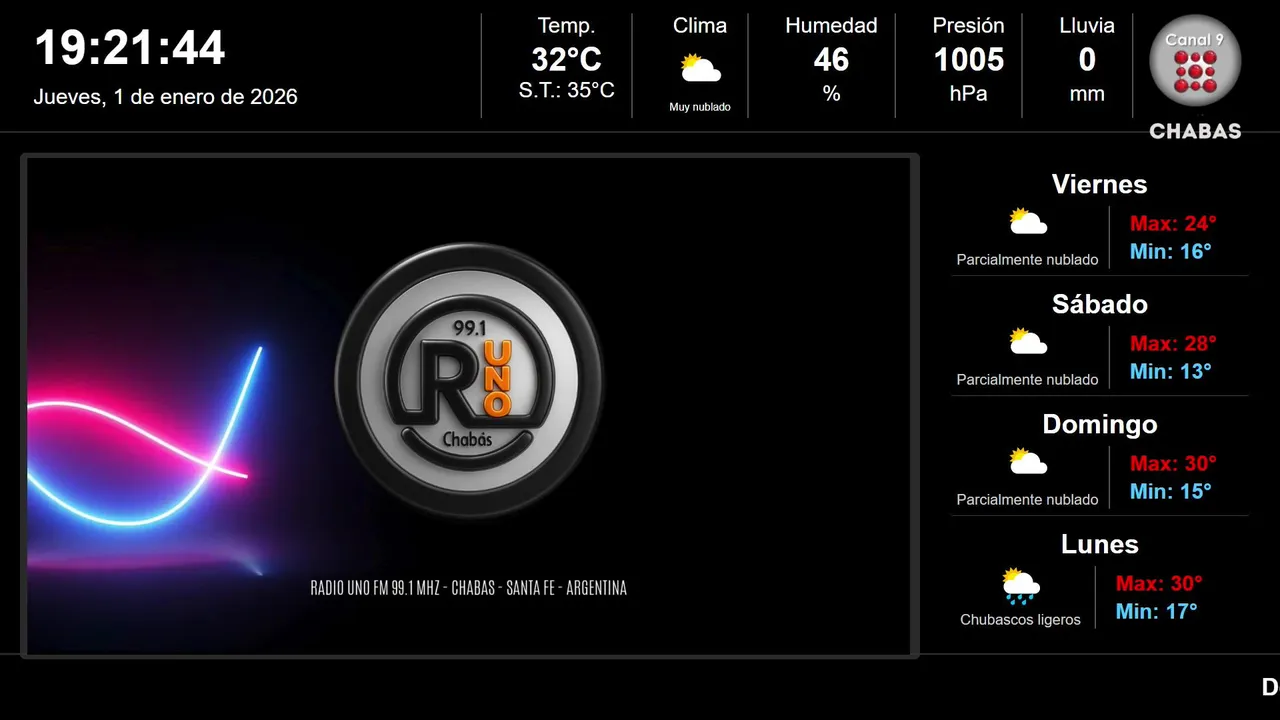Click the Viernes forecast heading

point(1099,184)
